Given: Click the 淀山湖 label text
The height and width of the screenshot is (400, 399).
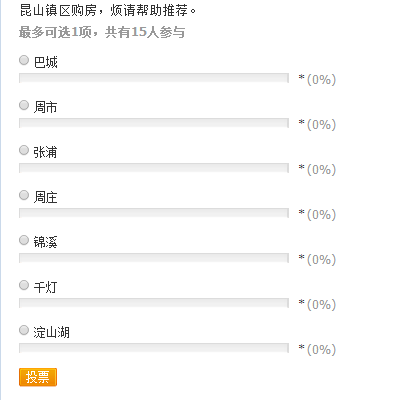Looking at the screenshot, I should [51, 332].
